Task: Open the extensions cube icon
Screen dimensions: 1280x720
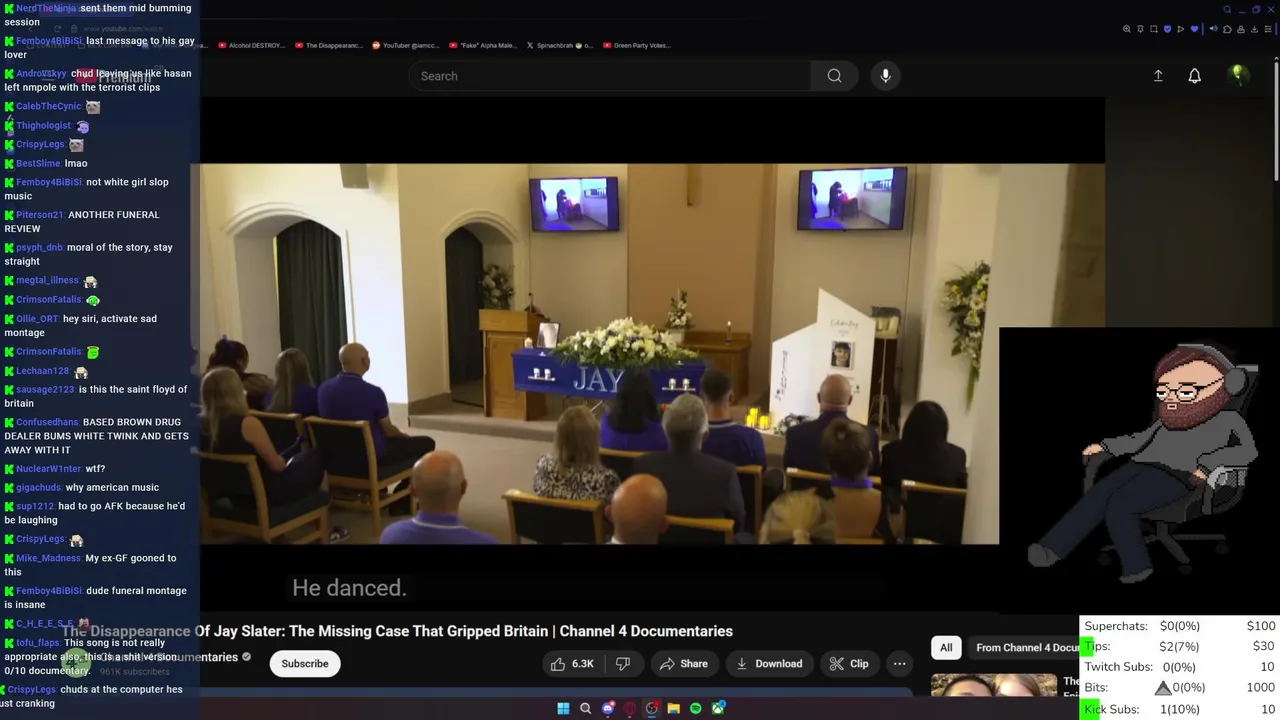Action: [x=1227, y=29]
